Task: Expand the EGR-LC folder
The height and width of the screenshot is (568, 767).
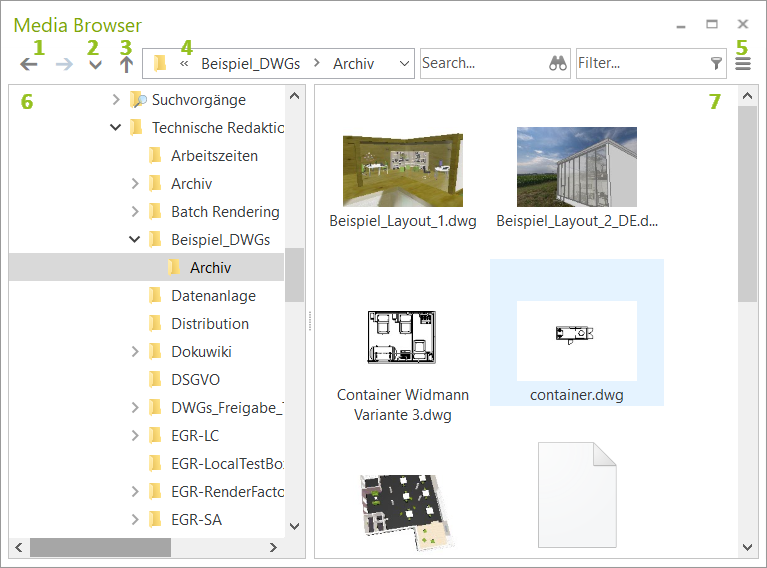Action: click(135, 435)
